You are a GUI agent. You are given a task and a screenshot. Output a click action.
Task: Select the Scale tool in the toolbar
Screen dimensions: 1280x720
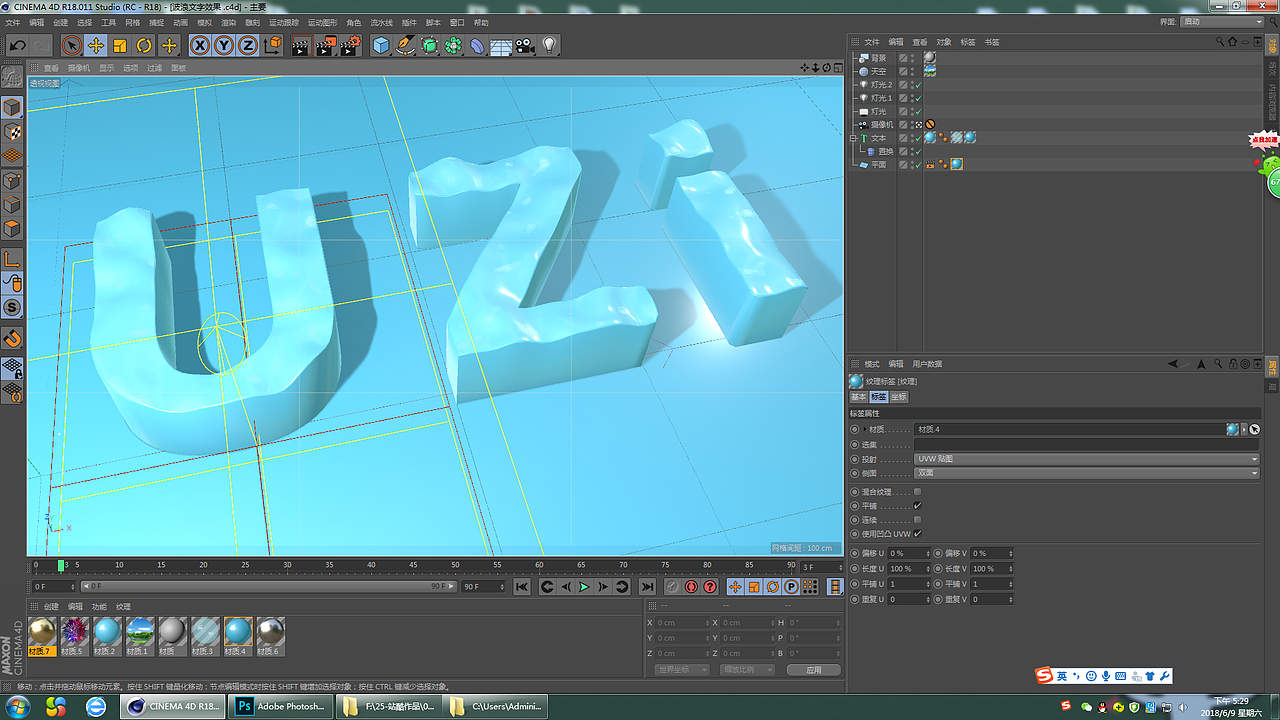[x=119, y=45]
